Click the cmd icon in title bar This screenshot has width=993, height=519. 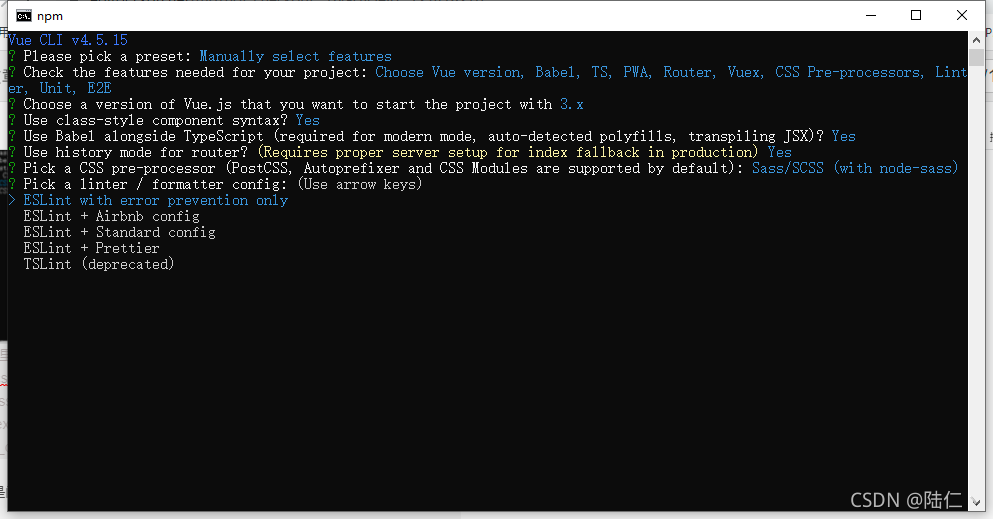24,16
